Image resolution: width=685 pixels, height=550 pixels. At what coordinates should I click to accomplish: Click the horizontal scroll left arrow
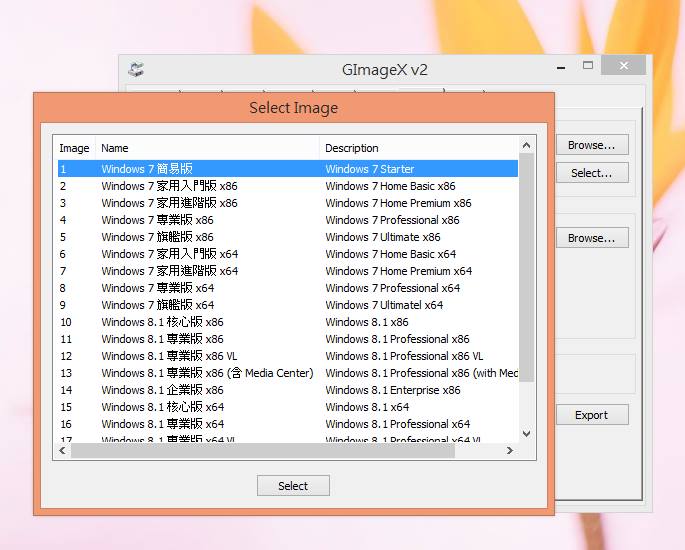[62, 450]
